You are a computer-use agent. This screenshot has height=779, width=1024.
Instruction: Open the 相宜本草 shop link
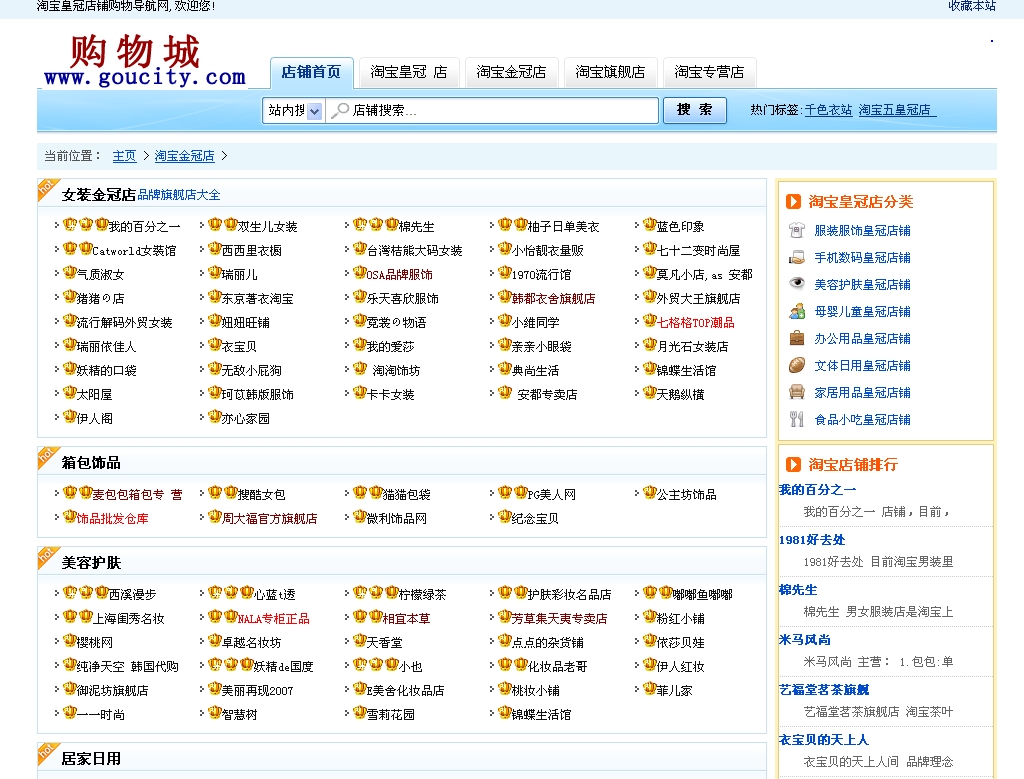(x=406, y=618)
